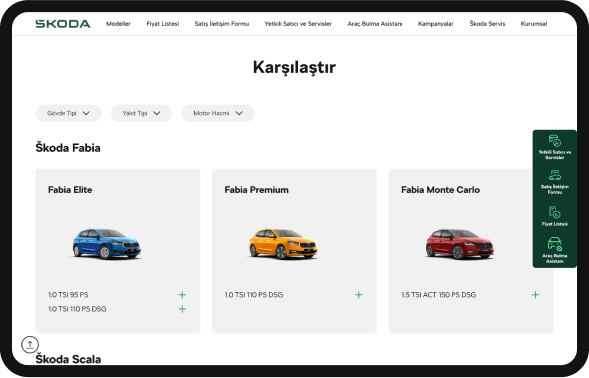Click the orange Fabia Premium car image
This screenshot has height=378, width=589.
pyautogui.click(x=283, y=244)
